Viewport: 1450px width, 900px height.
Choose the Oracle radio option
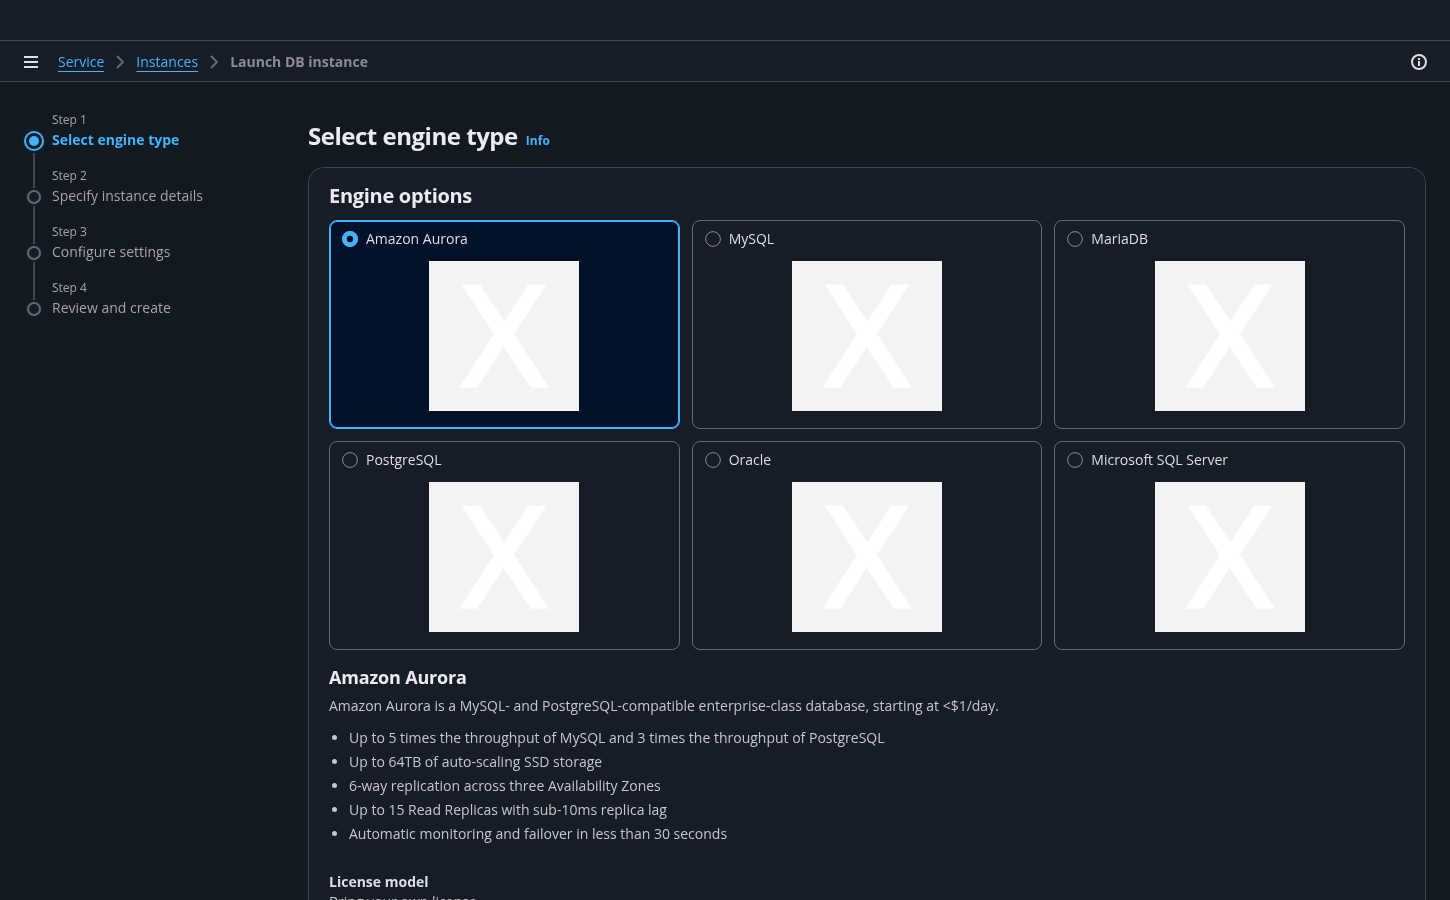pyautogui.click(x=713, y=460)
